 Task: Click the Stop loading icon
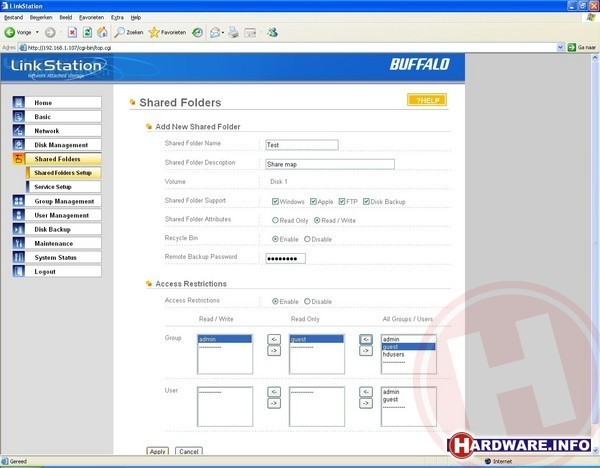point(72,33)
